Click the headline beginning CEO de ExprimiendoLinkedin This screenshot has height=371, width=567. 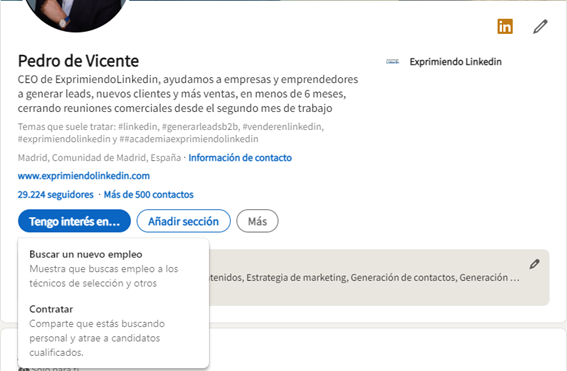point(188,94)
